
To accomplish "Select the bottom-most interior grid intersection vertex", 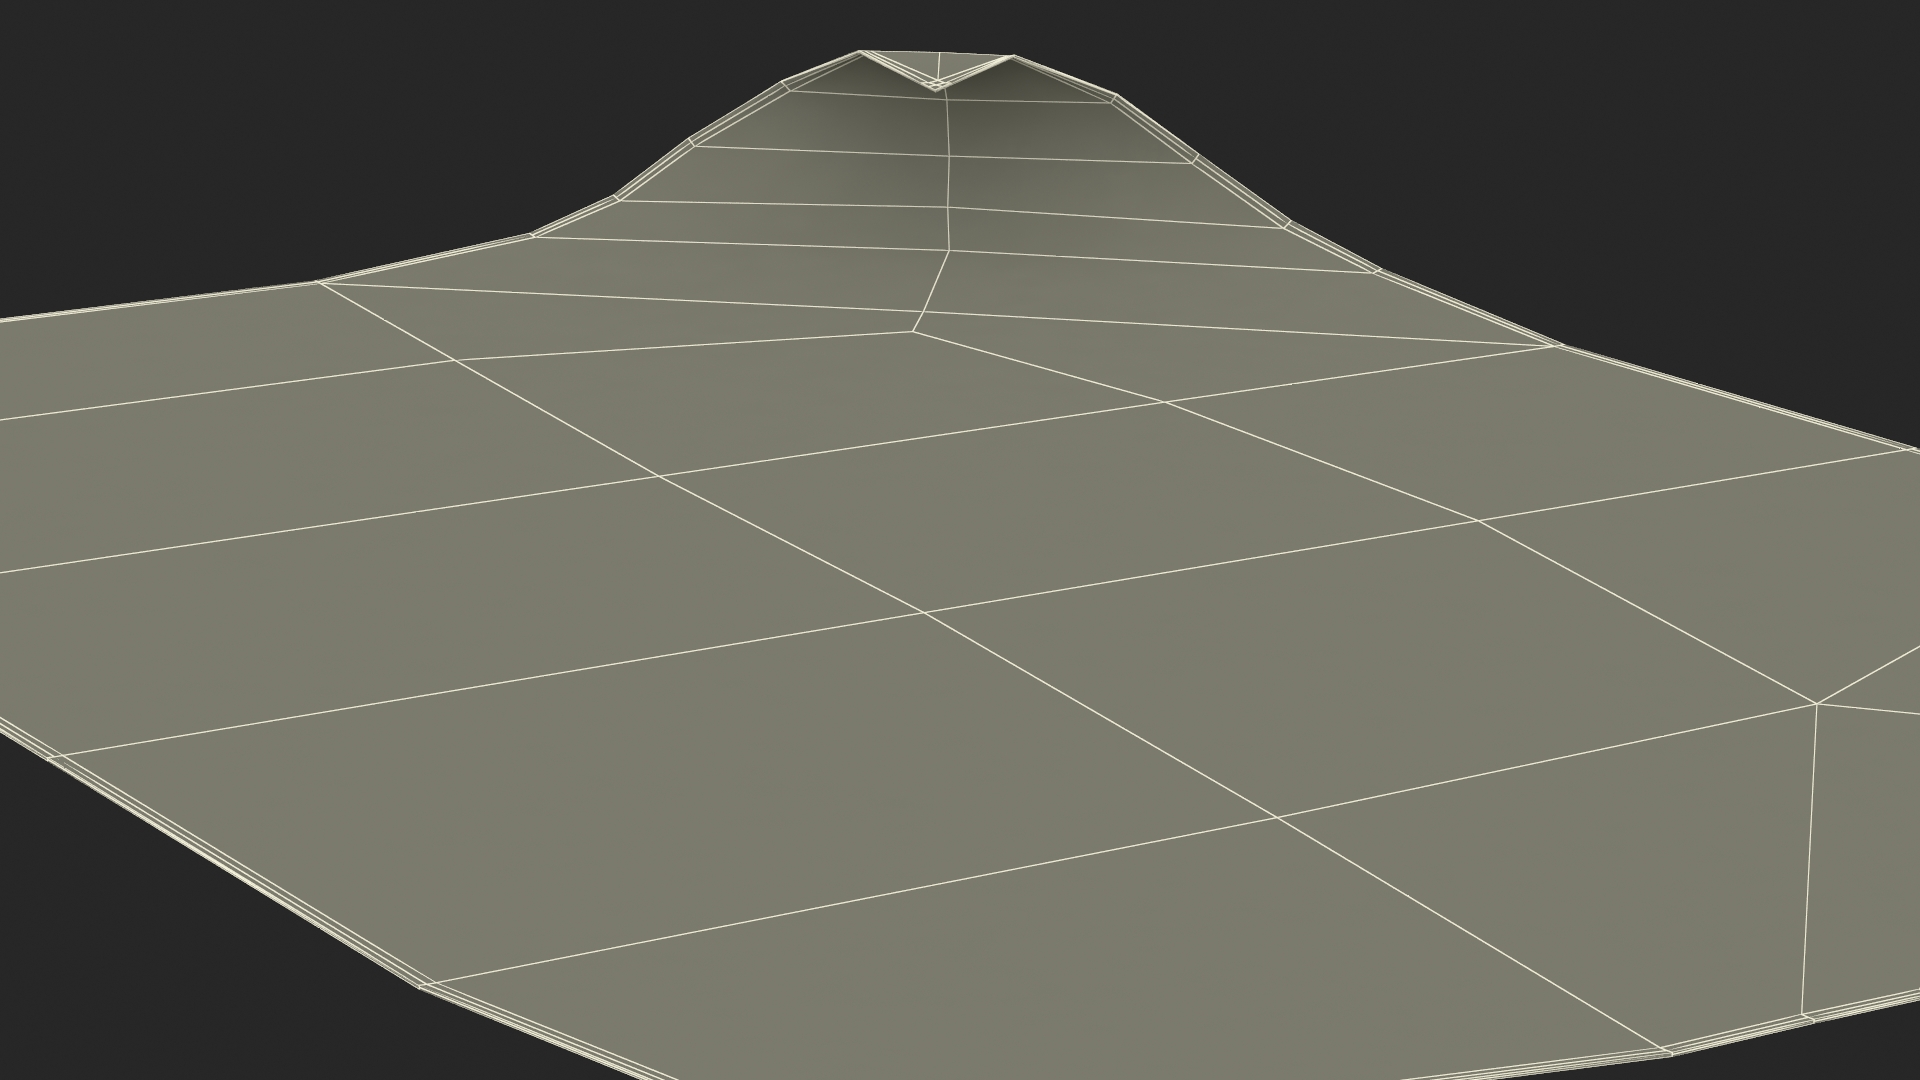I will pyautogui.click(x=1276, y=818).
